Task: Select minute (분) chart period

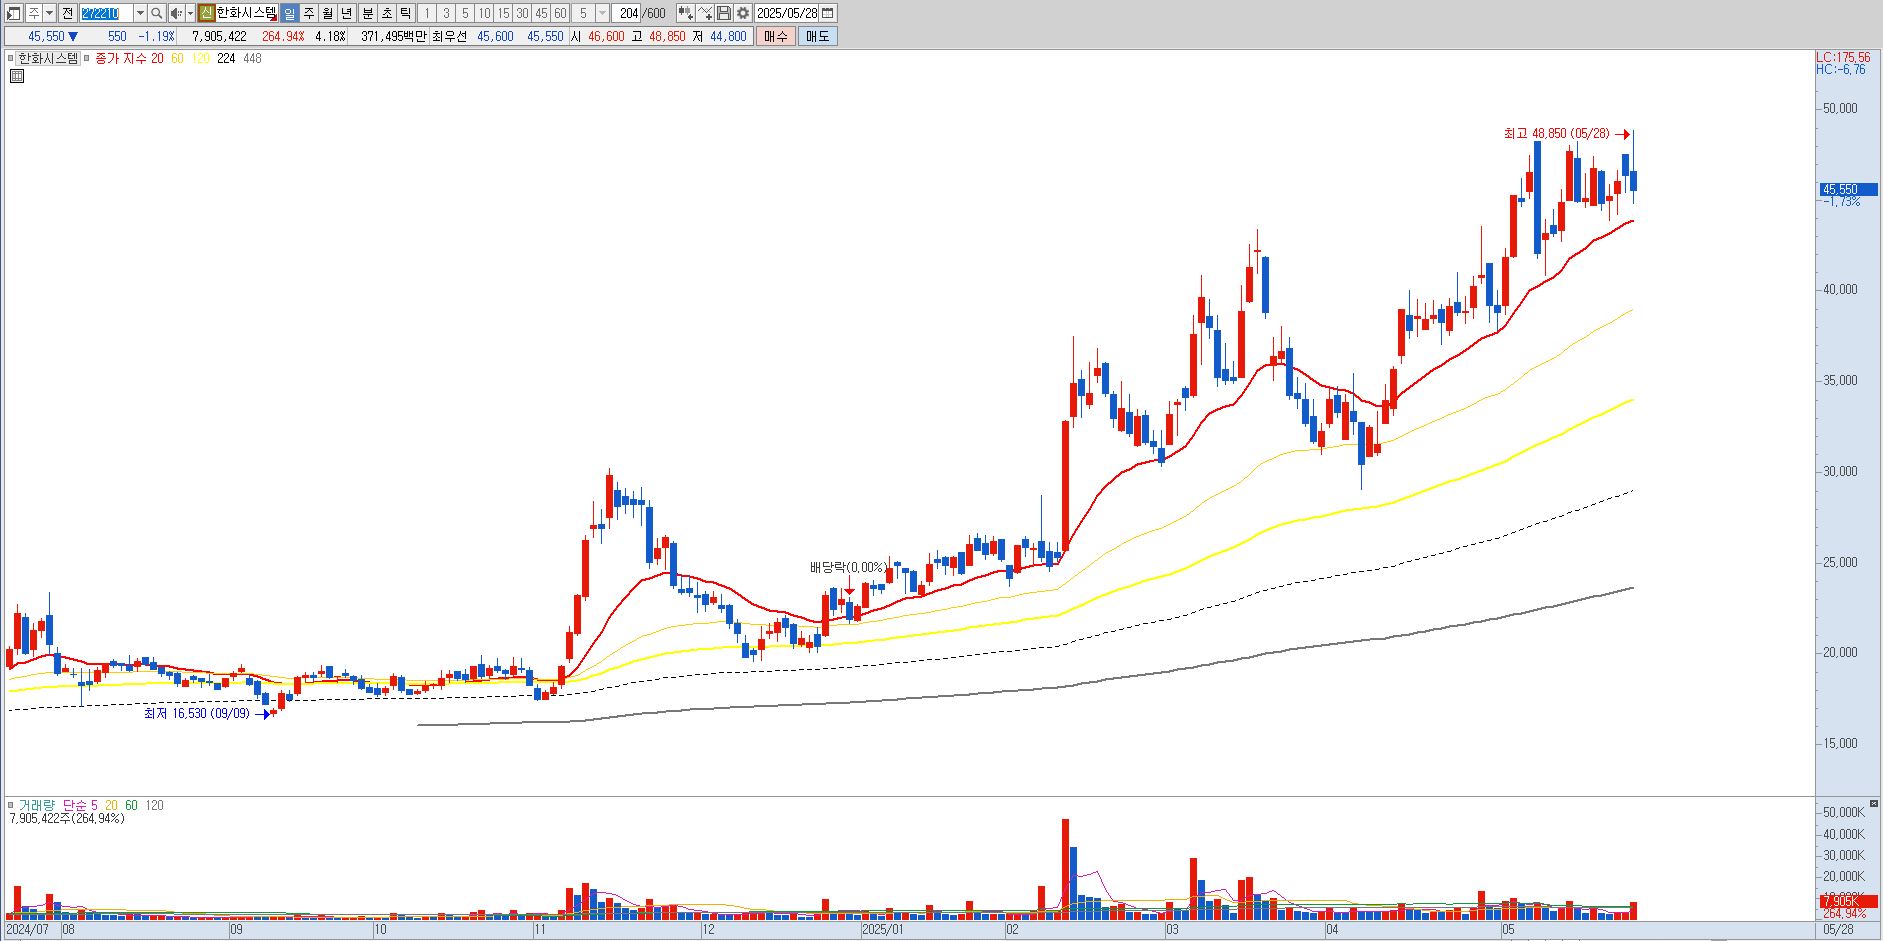Action: 367,13
